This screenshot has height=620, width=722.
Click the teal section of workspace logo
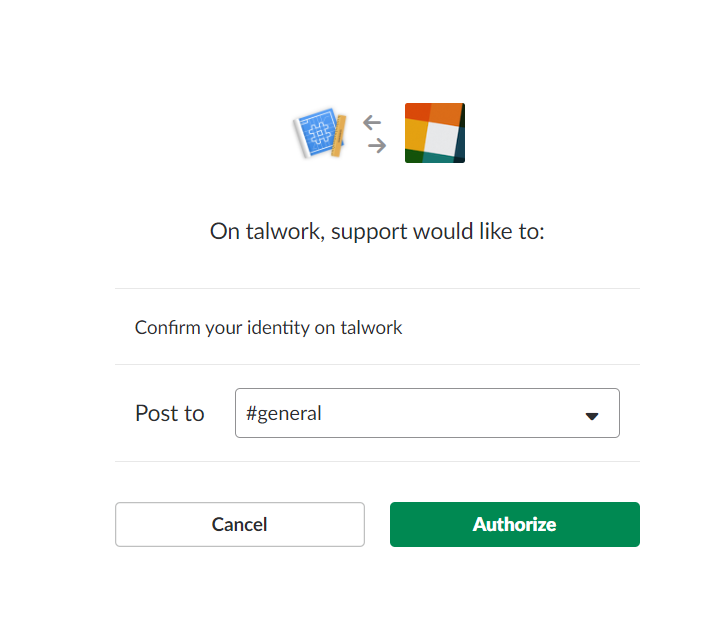[x=440, y=158]
